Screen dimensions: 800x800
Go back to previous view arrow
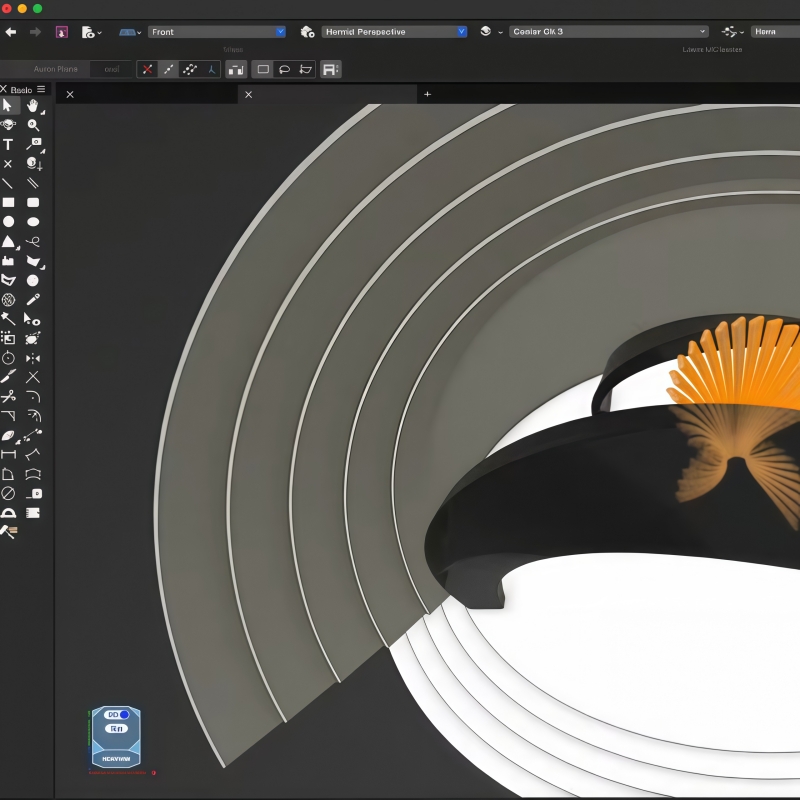[x=11, y=32]
